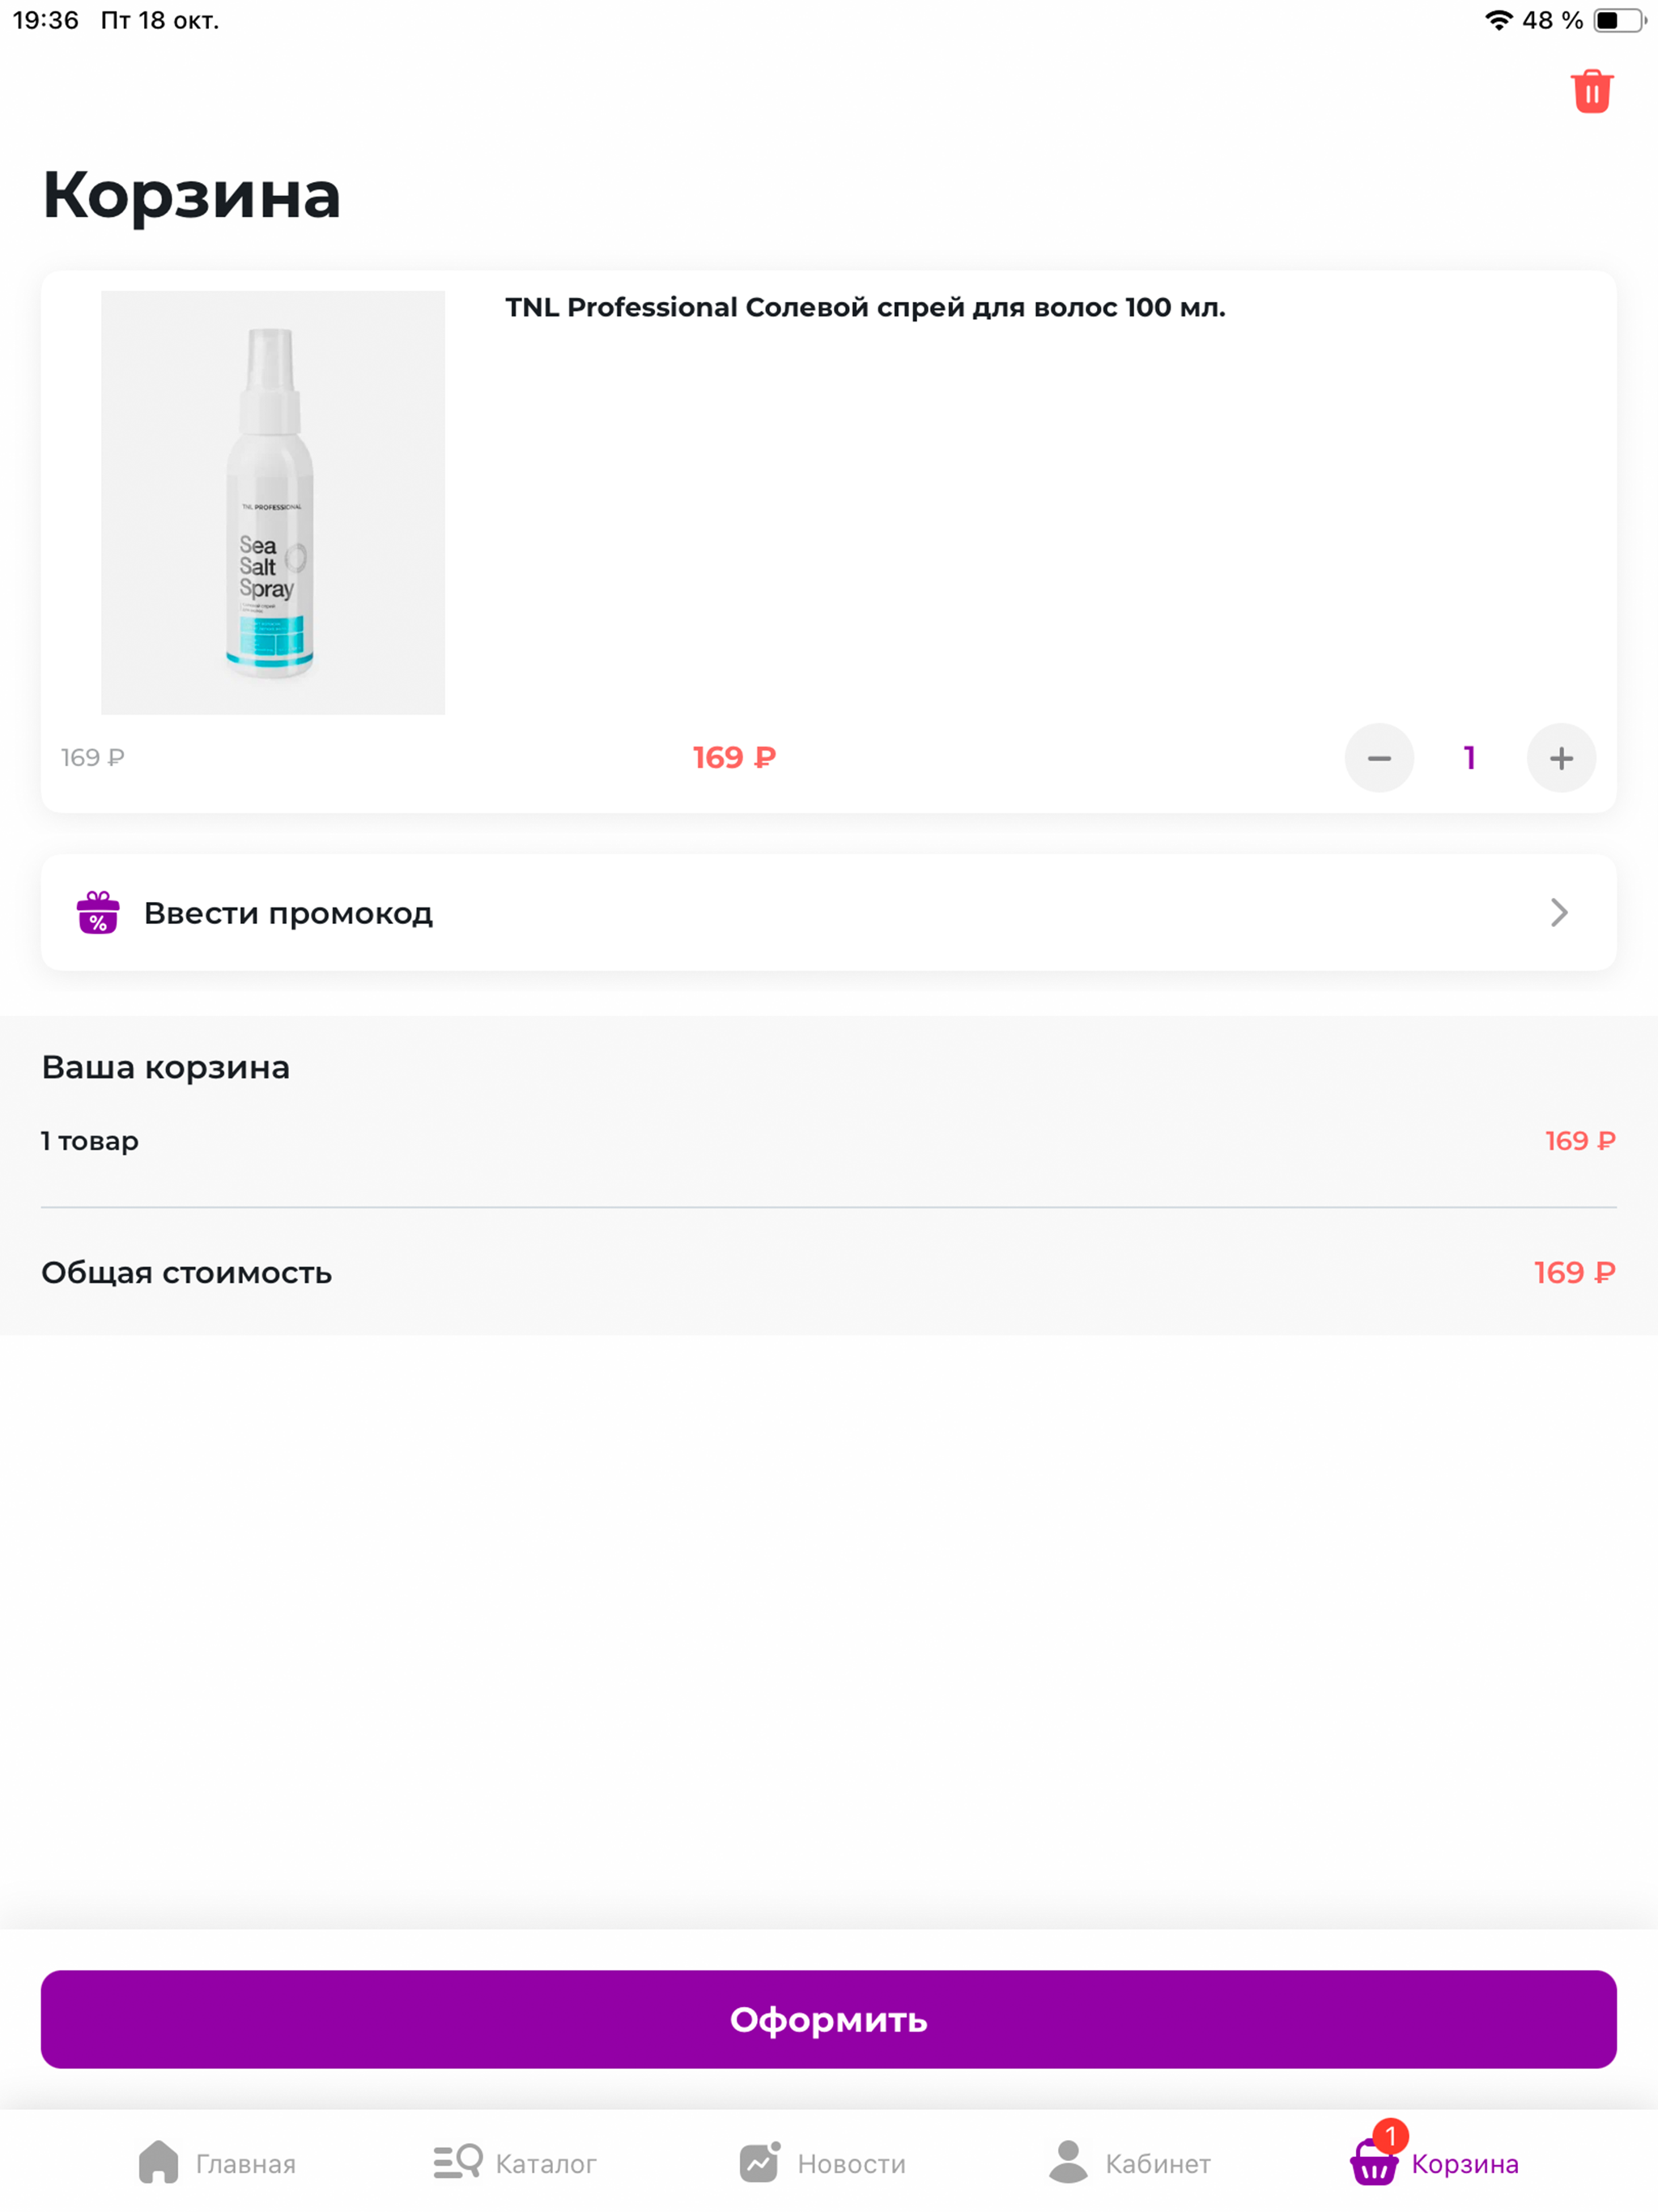1658x2212 pixels.
Task: Go to the Главная tab label
Action: coord(246,2164)
